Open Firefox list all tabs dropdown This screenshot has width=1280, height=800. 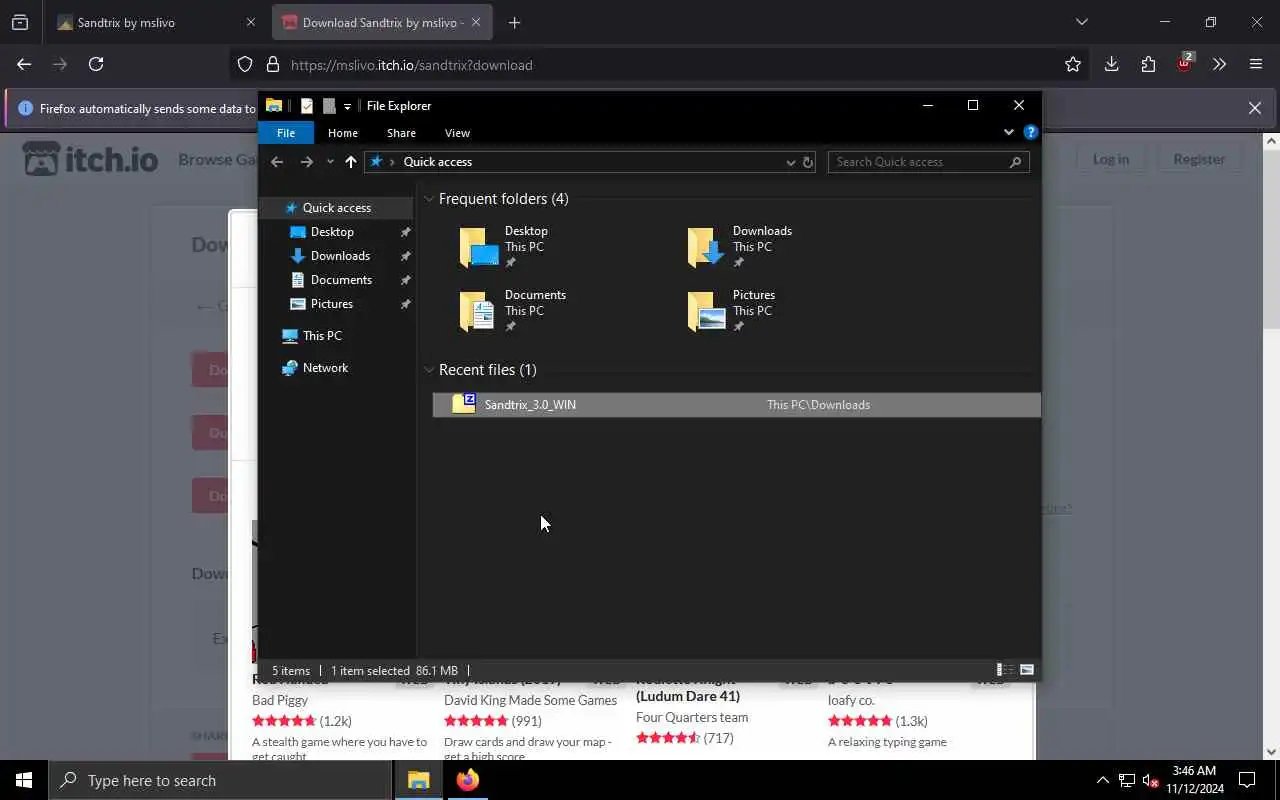click(1081, 22)
